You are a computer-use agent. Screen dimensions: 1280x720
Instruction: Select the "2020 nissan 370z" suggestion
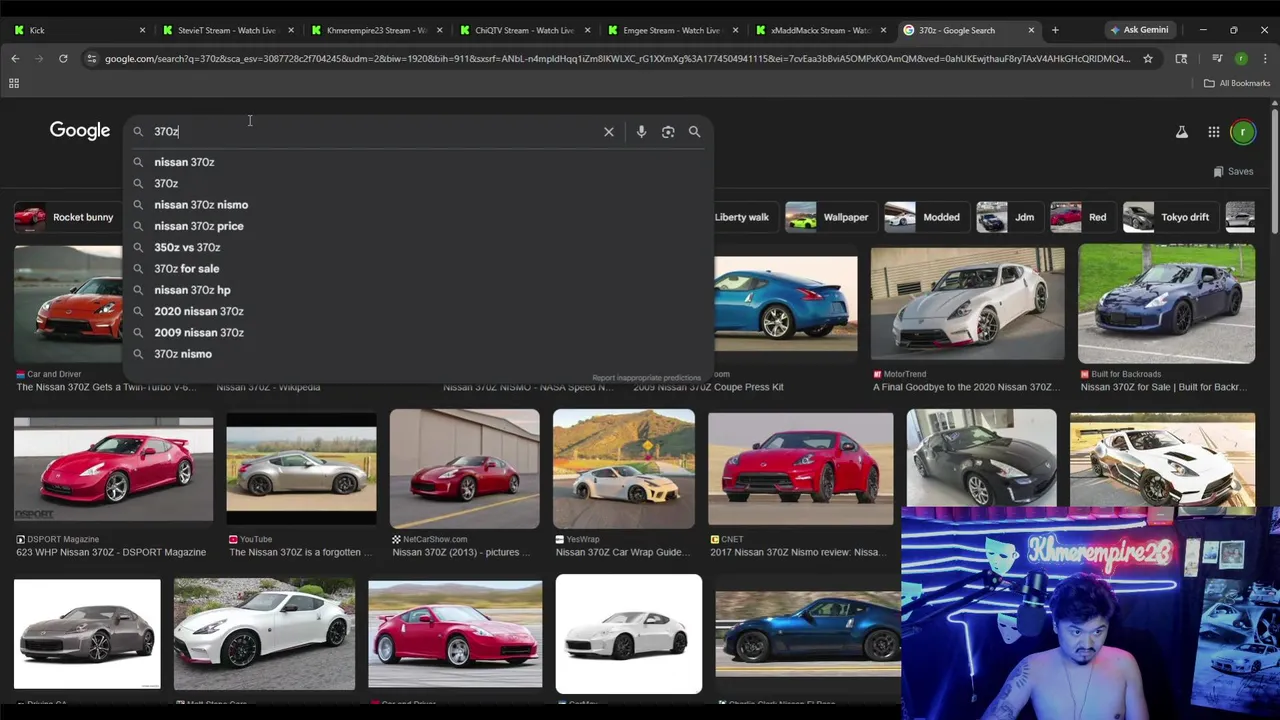pos(418,312)
